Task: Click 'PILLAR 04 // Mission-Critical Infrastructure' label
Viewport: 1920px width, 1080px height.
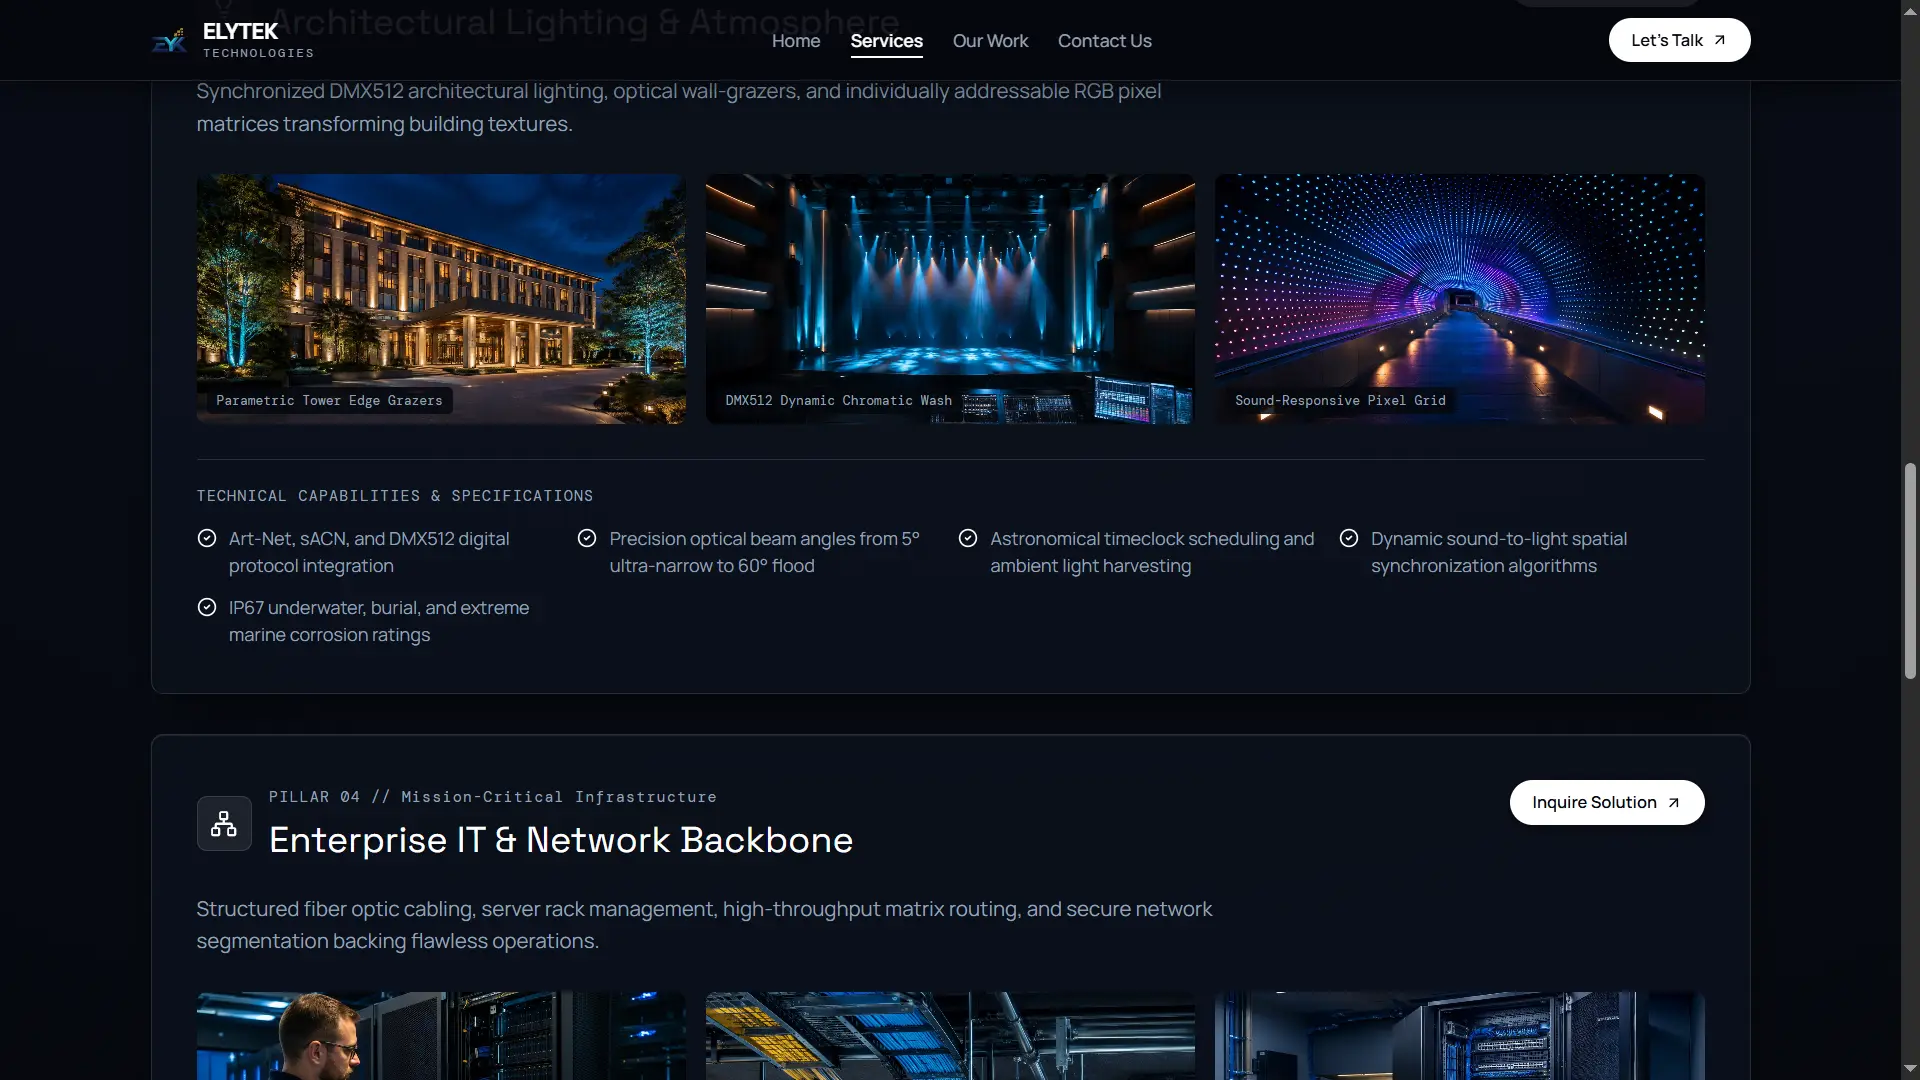Action: point(492,797)
